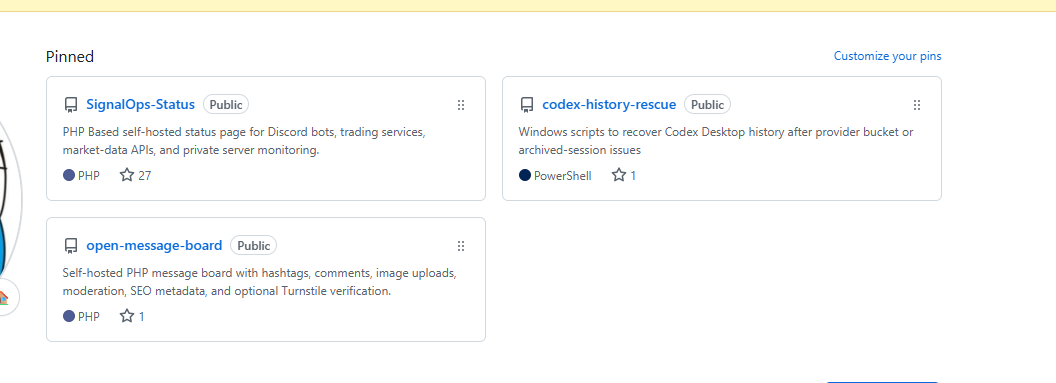
Task: Click the 'PHP Based self-hosted status page' description
Action: 244,141
